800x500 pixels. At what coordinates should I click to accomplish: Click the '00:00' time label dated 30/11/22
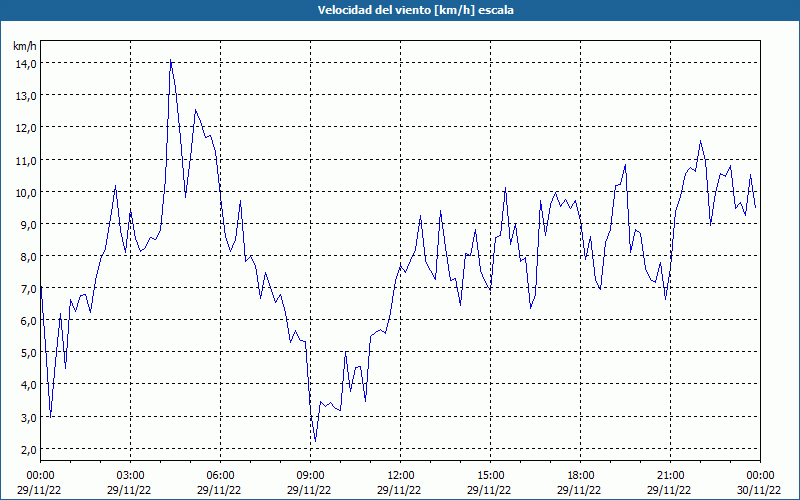pos(760,476)
